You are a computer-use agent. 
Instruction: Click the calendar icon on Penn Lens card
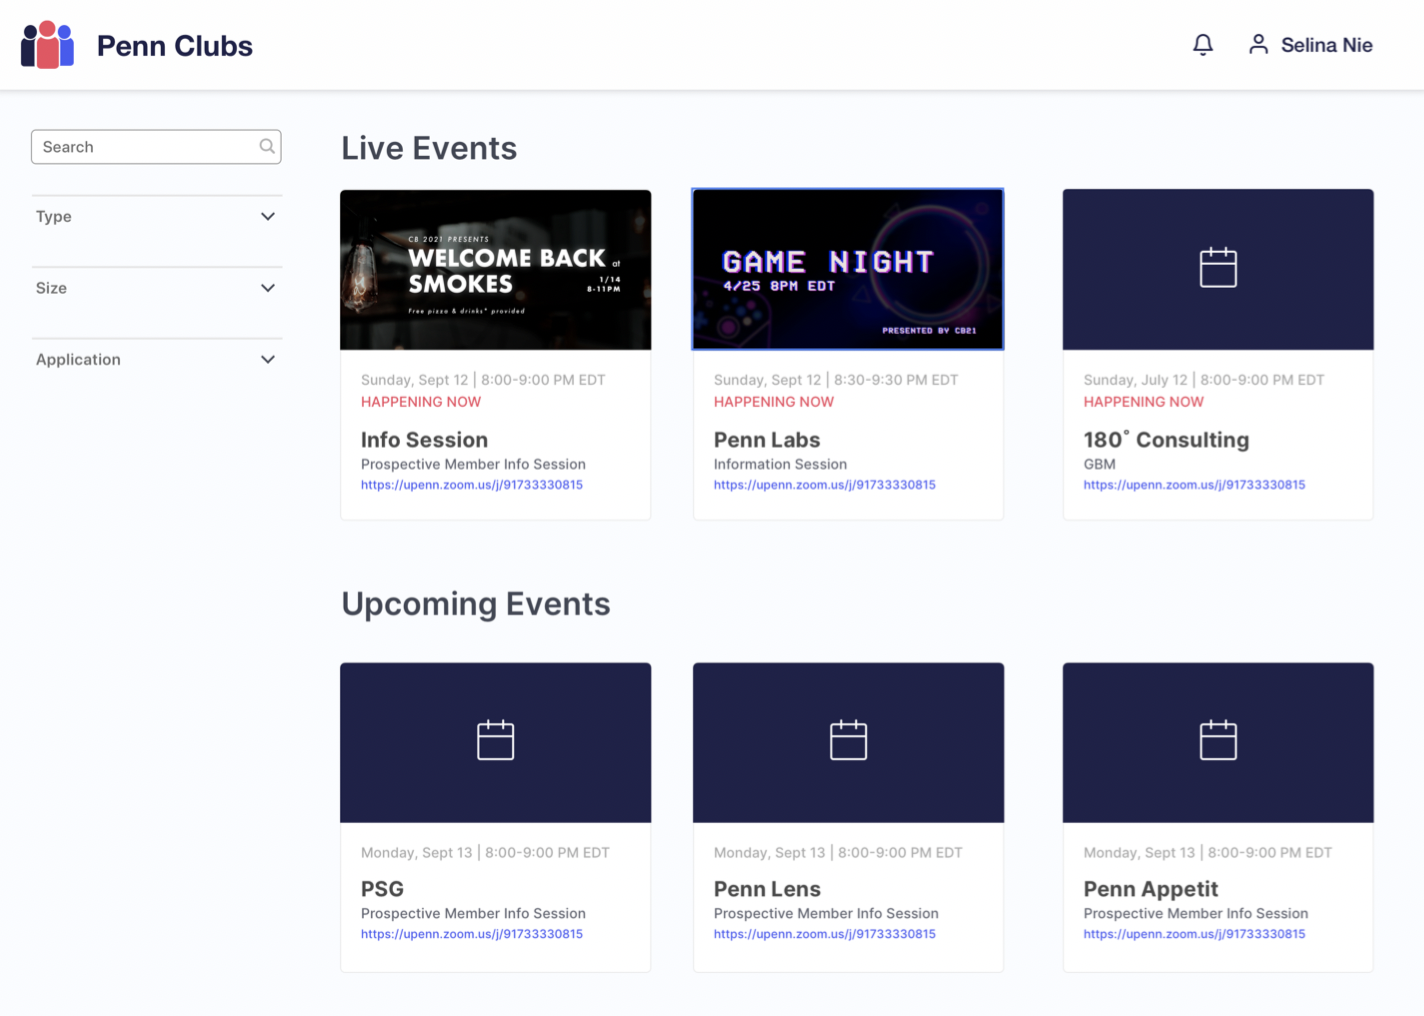coord(848,740)
